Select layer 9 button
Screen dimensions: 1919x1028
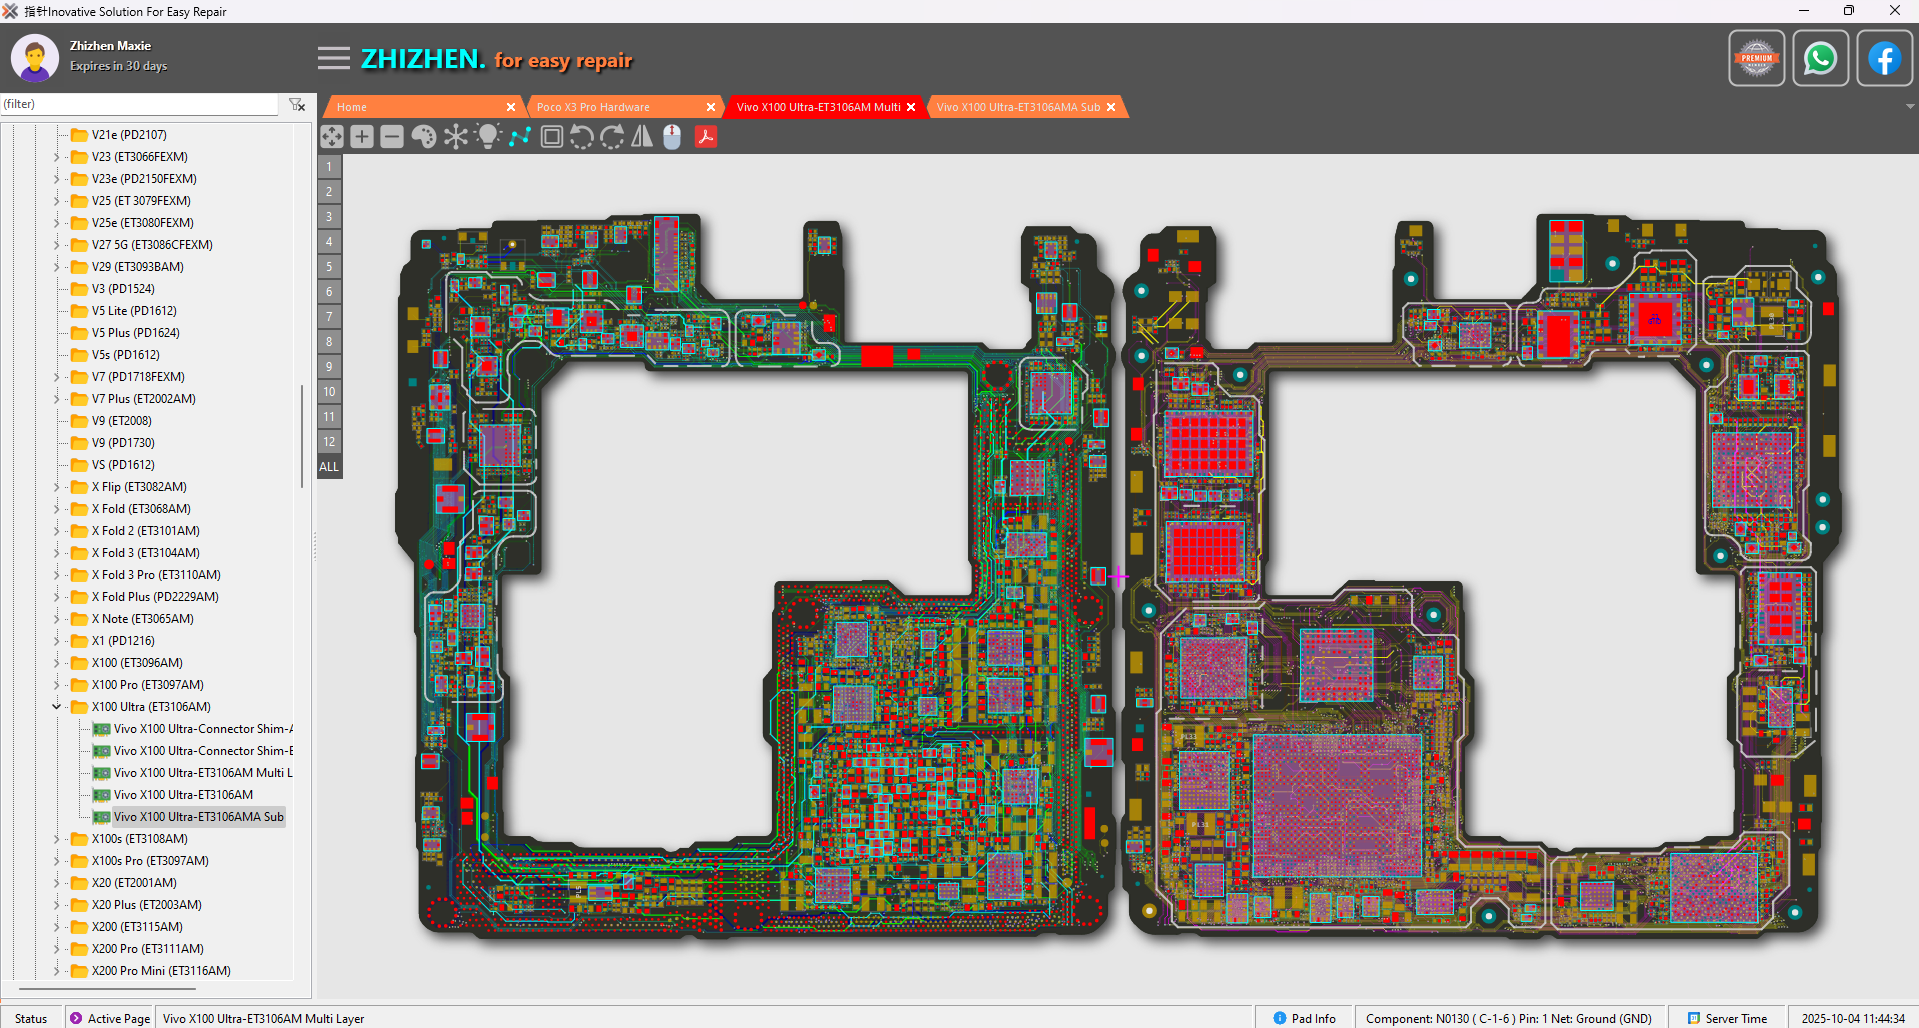click(329, 367)
